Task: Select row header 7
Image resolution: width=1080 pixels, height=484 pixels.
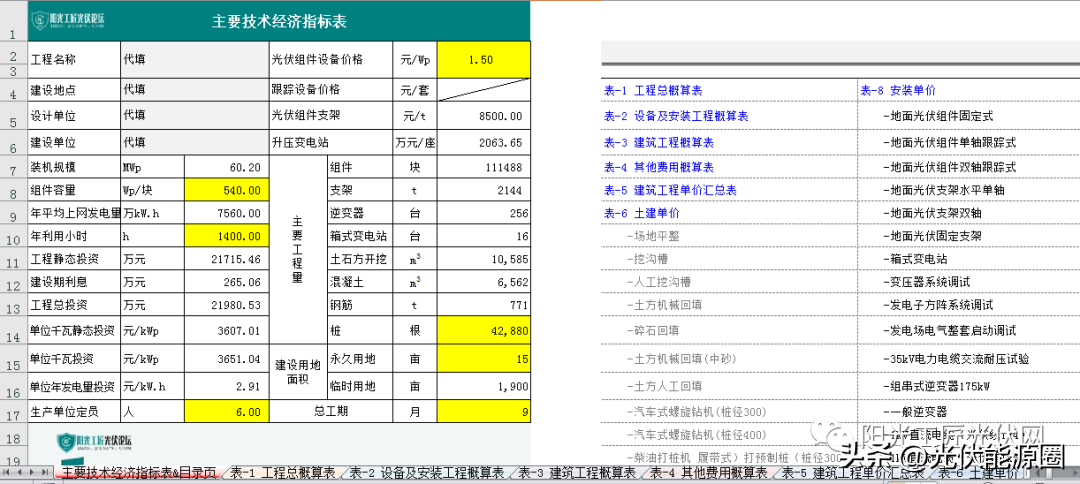Action: pyautogui.click(x=14, y=169)
